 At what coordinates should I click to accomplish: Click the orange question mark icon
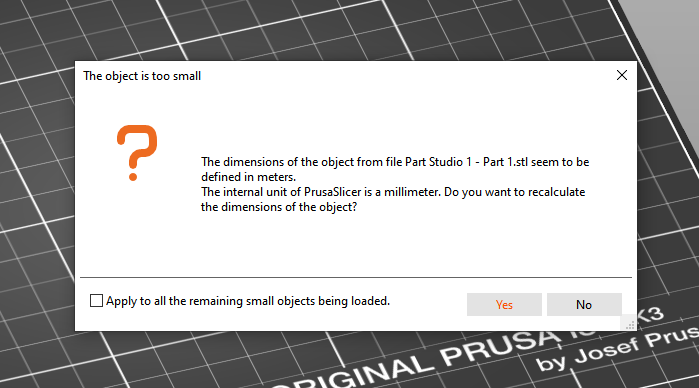click(x=137, y=153)
